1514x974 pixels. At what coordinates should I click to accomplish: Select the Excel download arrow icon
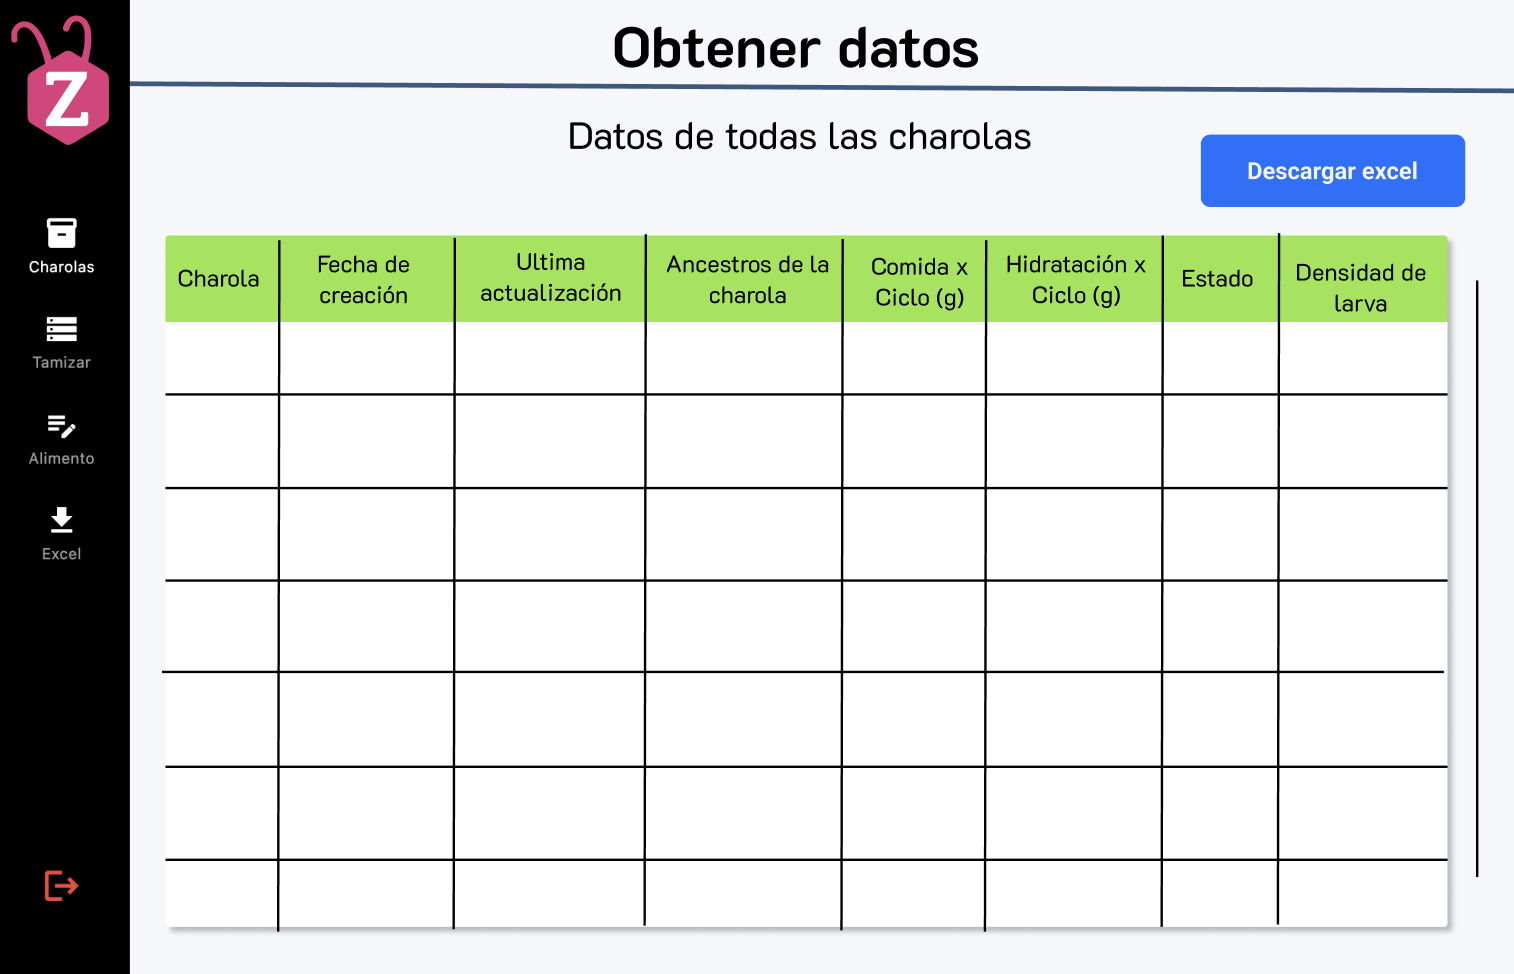(61, 520)
